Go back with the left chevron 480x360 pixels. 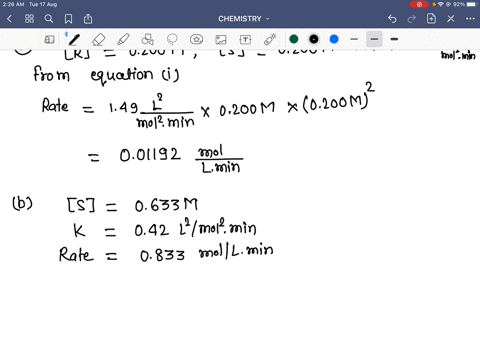[x=9, y=19]
